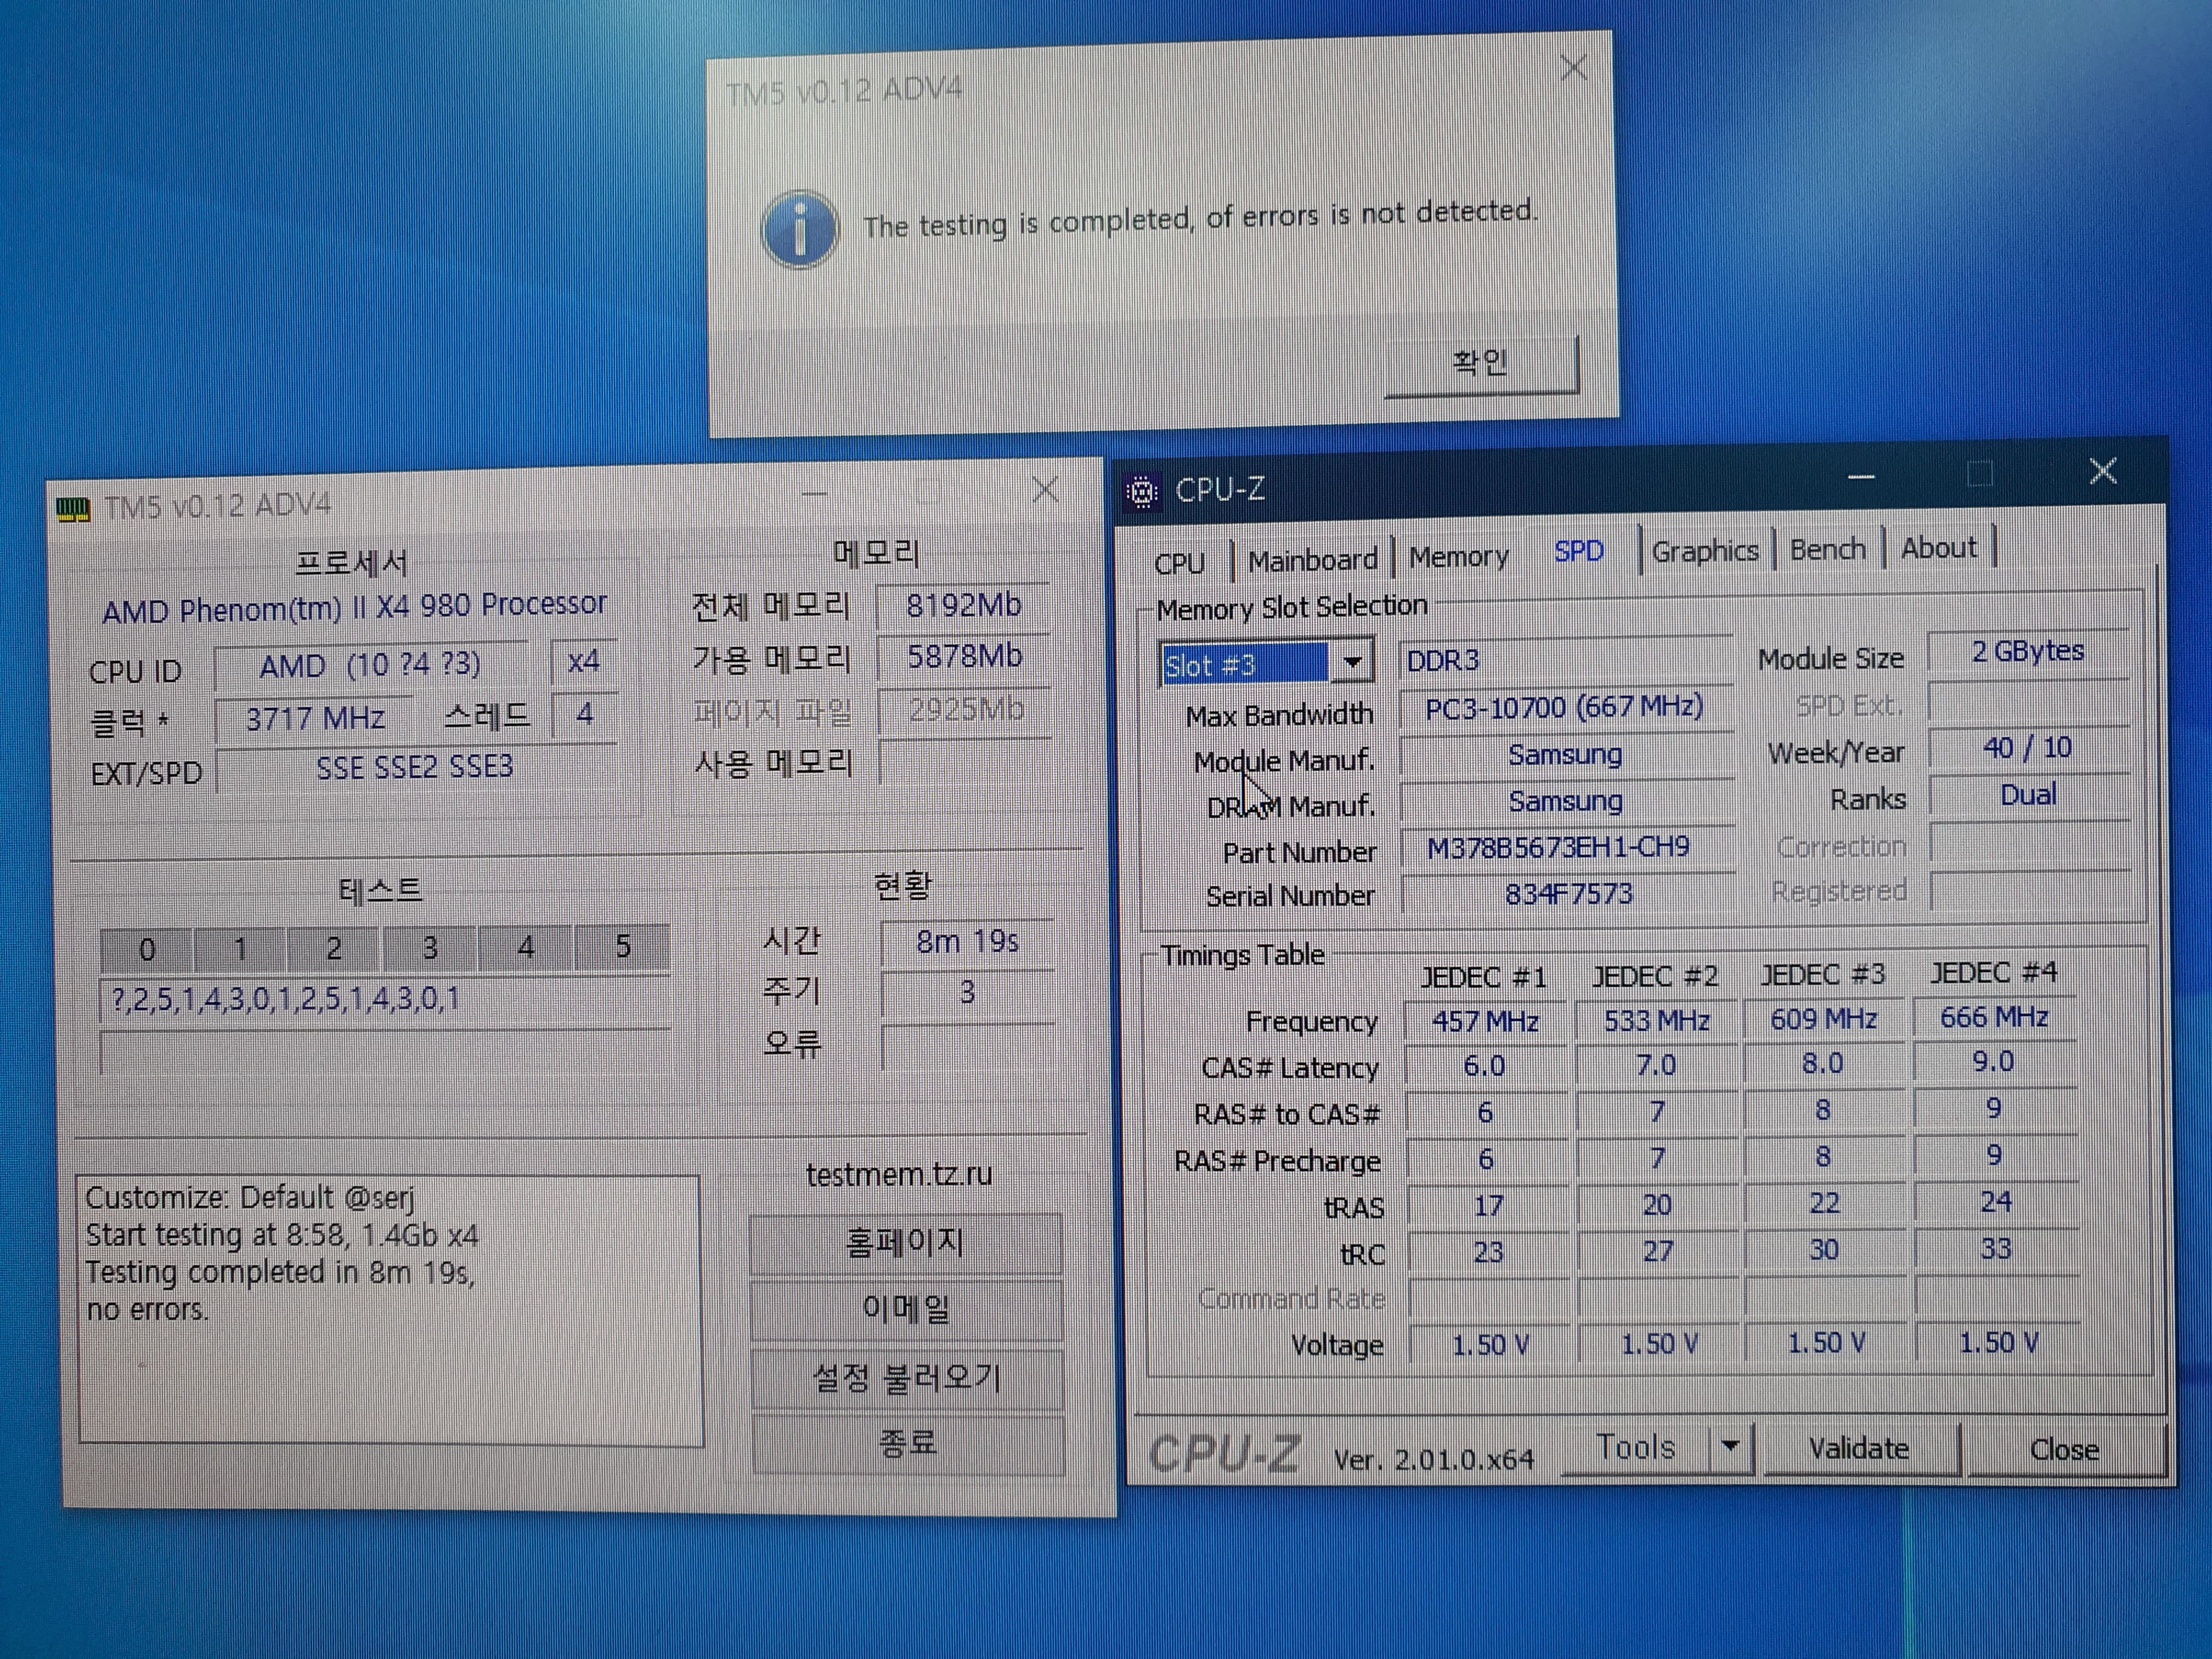Click test cell 2 in TM5
Screen dimensions: 2212x1659
(x=334, y=948)
